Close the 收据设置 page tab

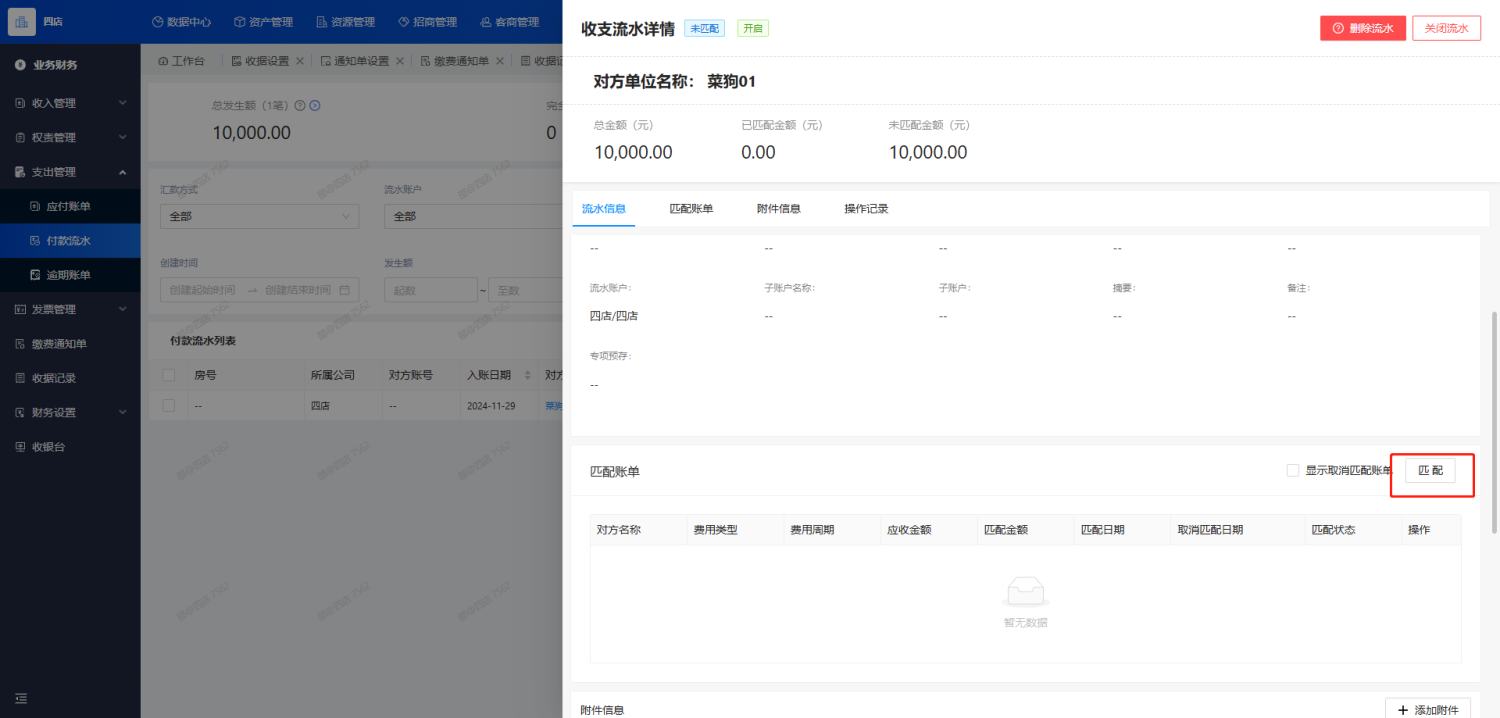point(300,61)
